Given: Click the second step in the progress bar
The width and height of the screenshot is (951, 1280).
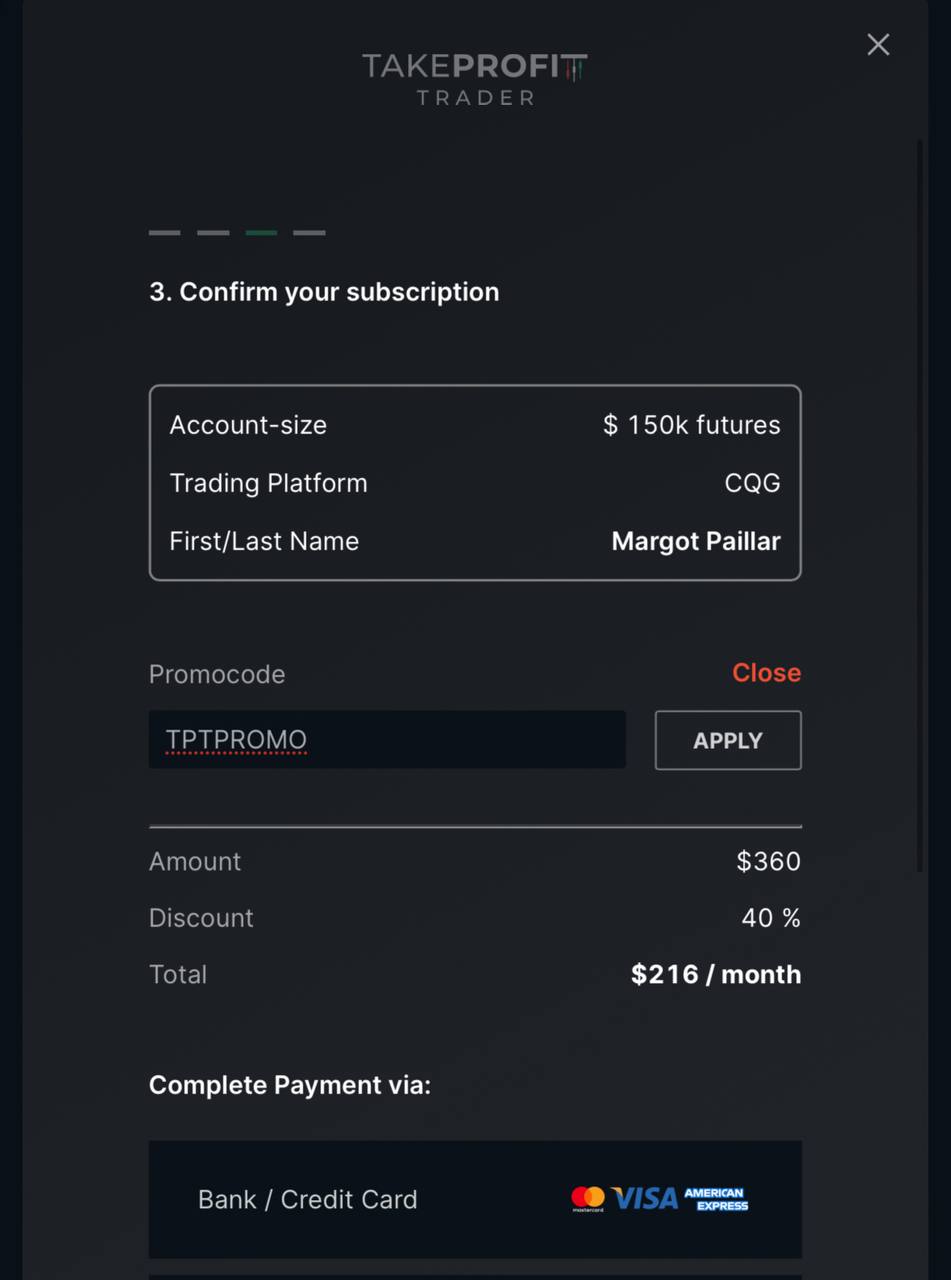Looking at the screenshot, I should click(212, 232).
